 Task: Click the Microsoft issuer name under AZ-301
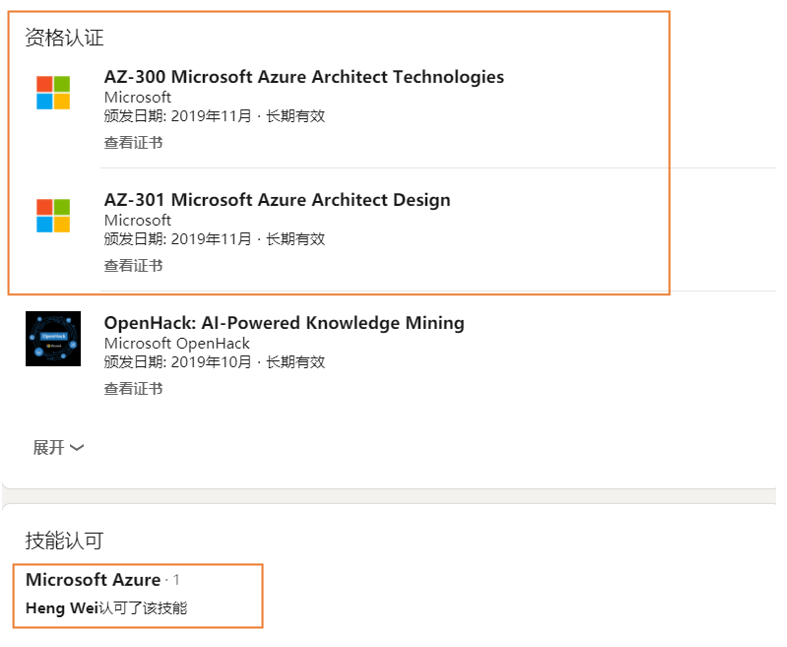[138, 220]
